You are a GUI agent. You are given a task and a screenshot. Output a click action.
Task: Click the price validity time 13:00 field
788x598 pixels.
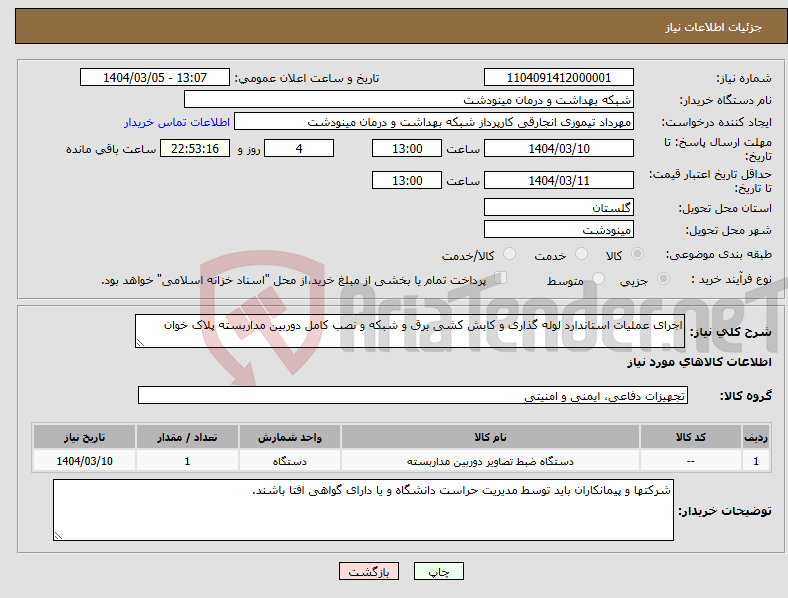pyautogui.click(x=407, y=180)
